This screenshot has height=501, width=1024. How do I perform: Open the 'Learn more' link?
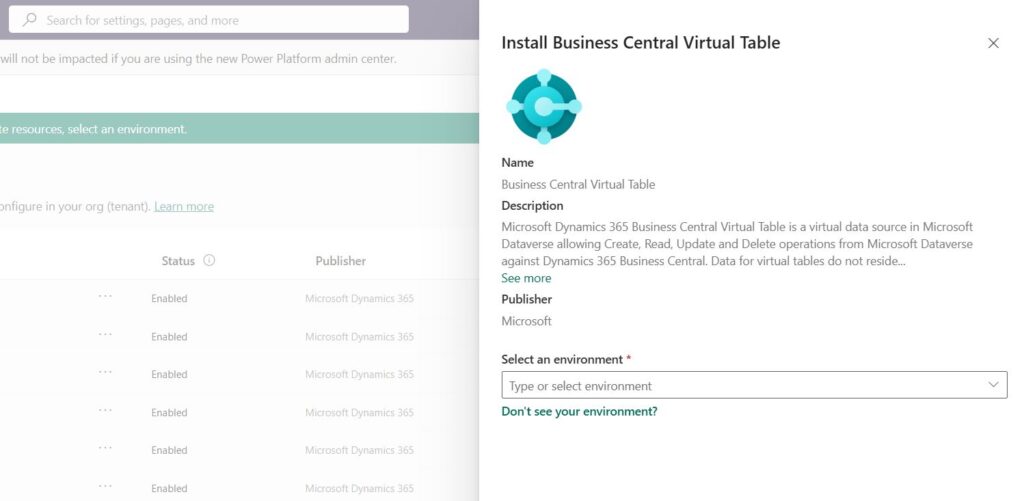pyautogui.click(x=183, y=206)
